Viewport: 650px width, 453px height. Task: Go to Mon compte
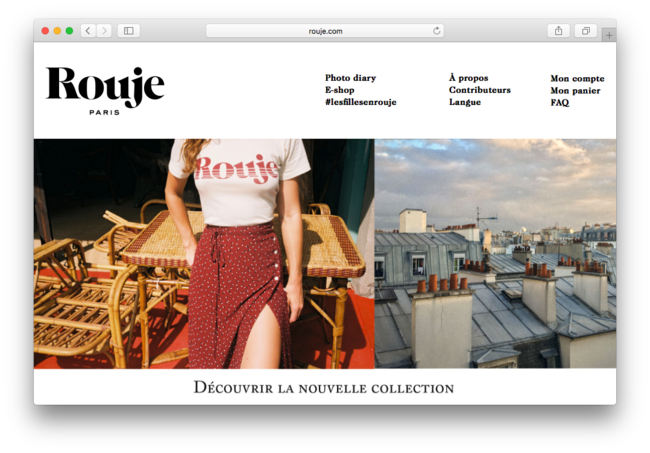[577, 78]
